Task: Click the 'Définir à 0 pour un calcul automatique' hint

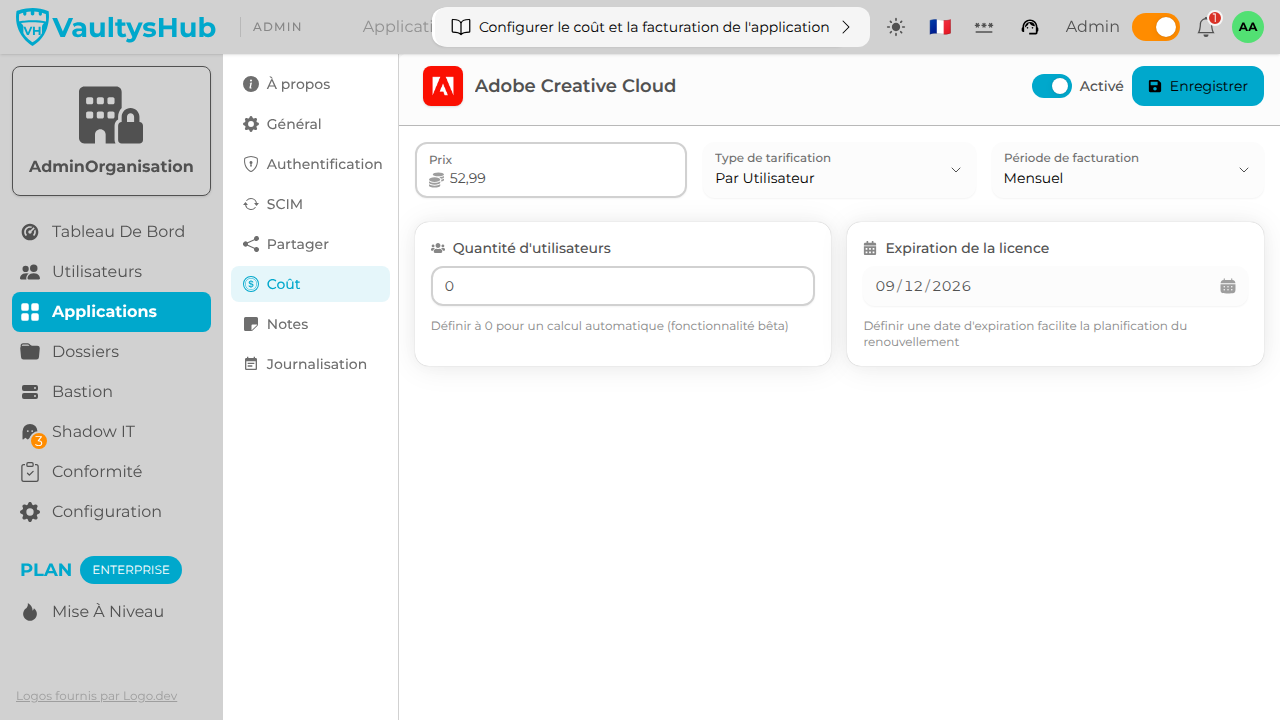Action: [610, 326]
